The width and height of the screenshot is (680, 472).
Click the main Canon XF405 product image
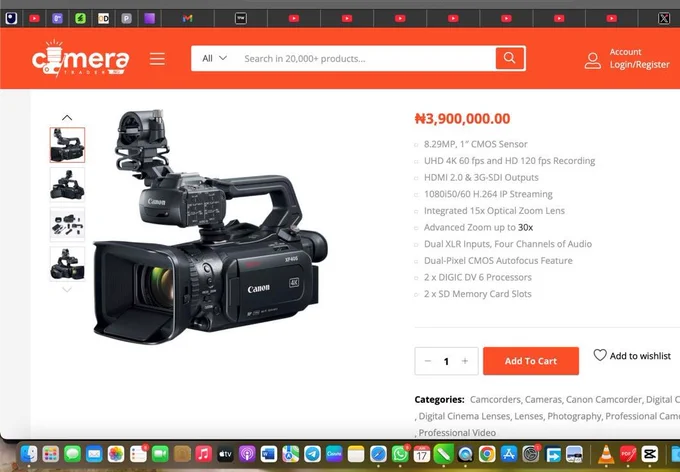pos(210,226)
